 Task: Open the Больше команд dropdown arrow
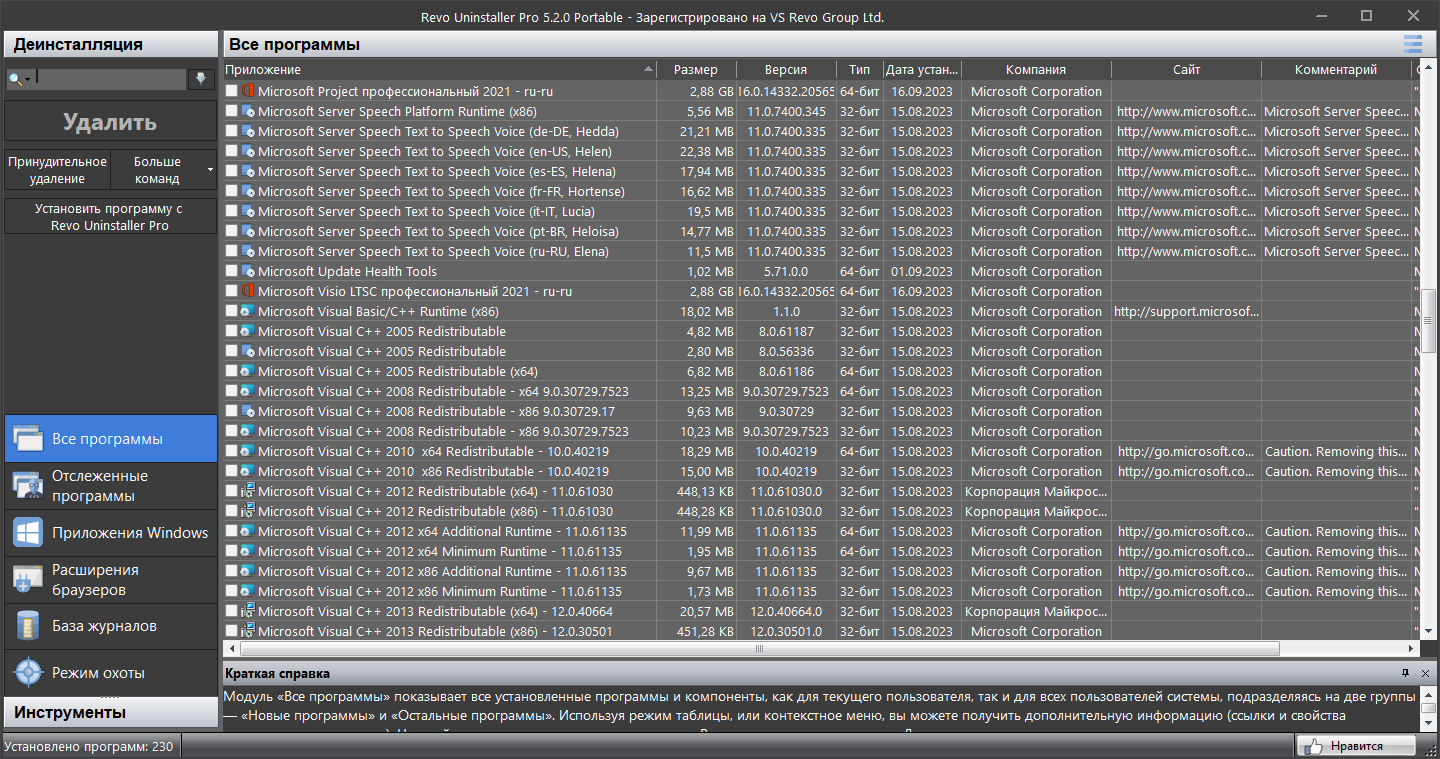pyautogui.click(x=210, y=169)
